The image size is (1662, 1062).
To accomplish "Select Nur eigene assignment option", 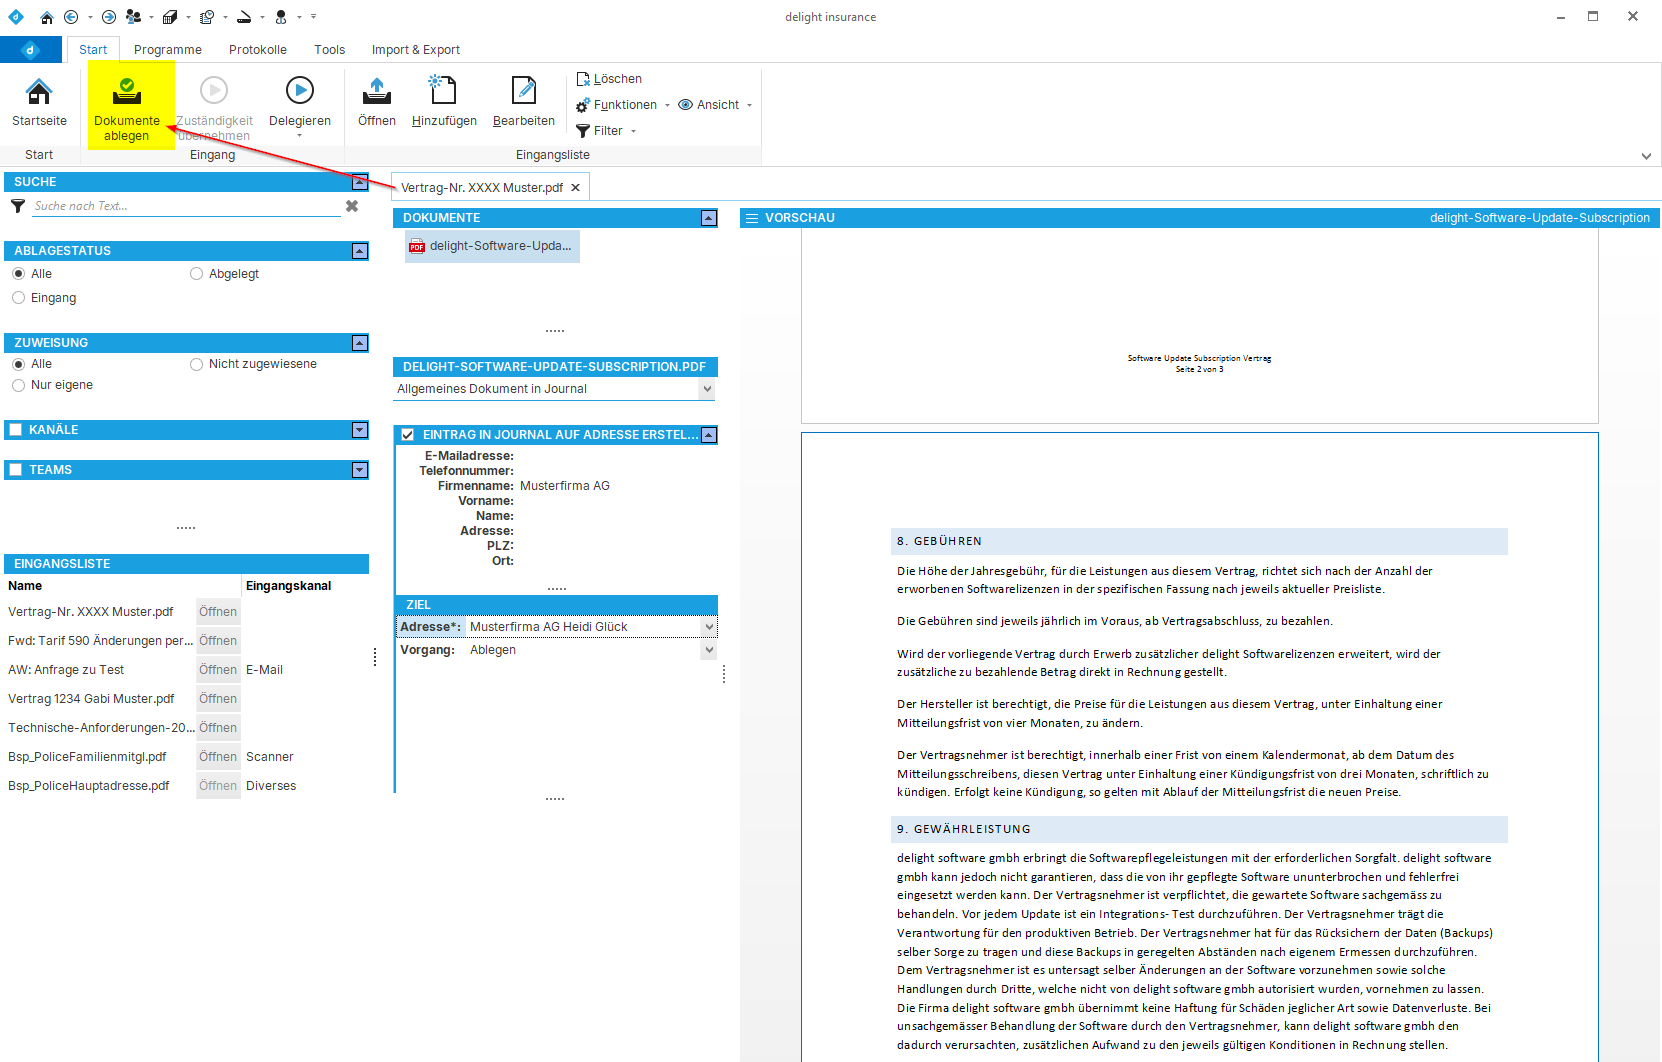I will coord(19,385).
